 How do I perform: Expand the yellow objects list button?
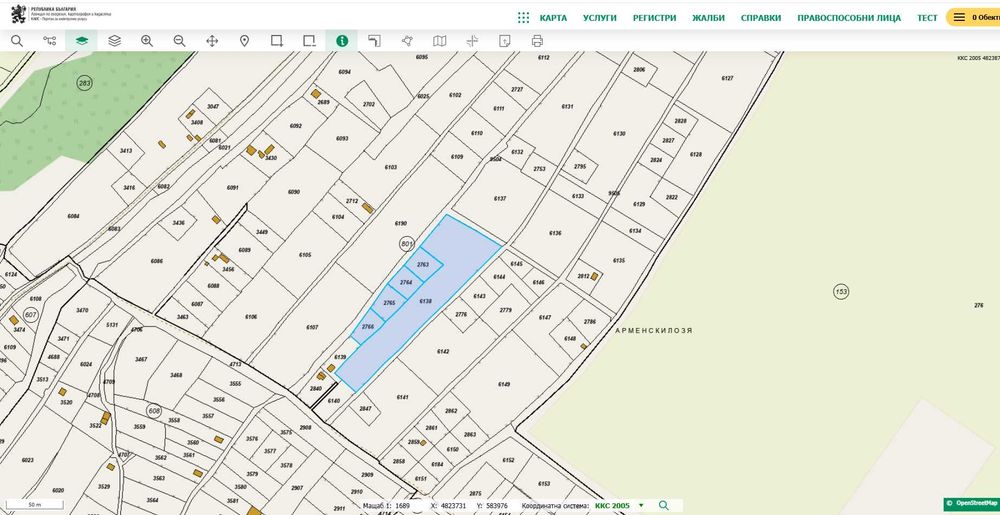(x=973, y=18)
